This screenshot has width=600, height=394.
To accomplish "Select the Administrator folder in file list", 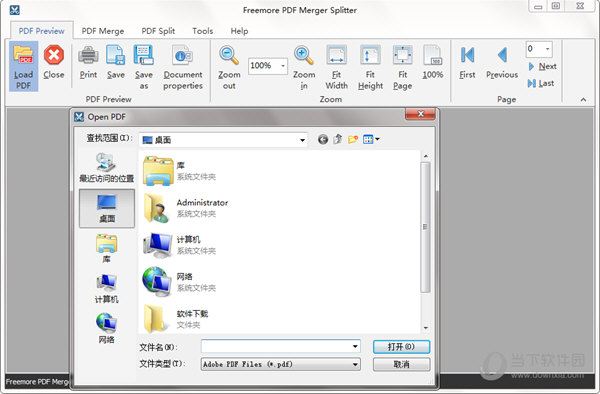I will pyautogui.click(x=186, y=208).
